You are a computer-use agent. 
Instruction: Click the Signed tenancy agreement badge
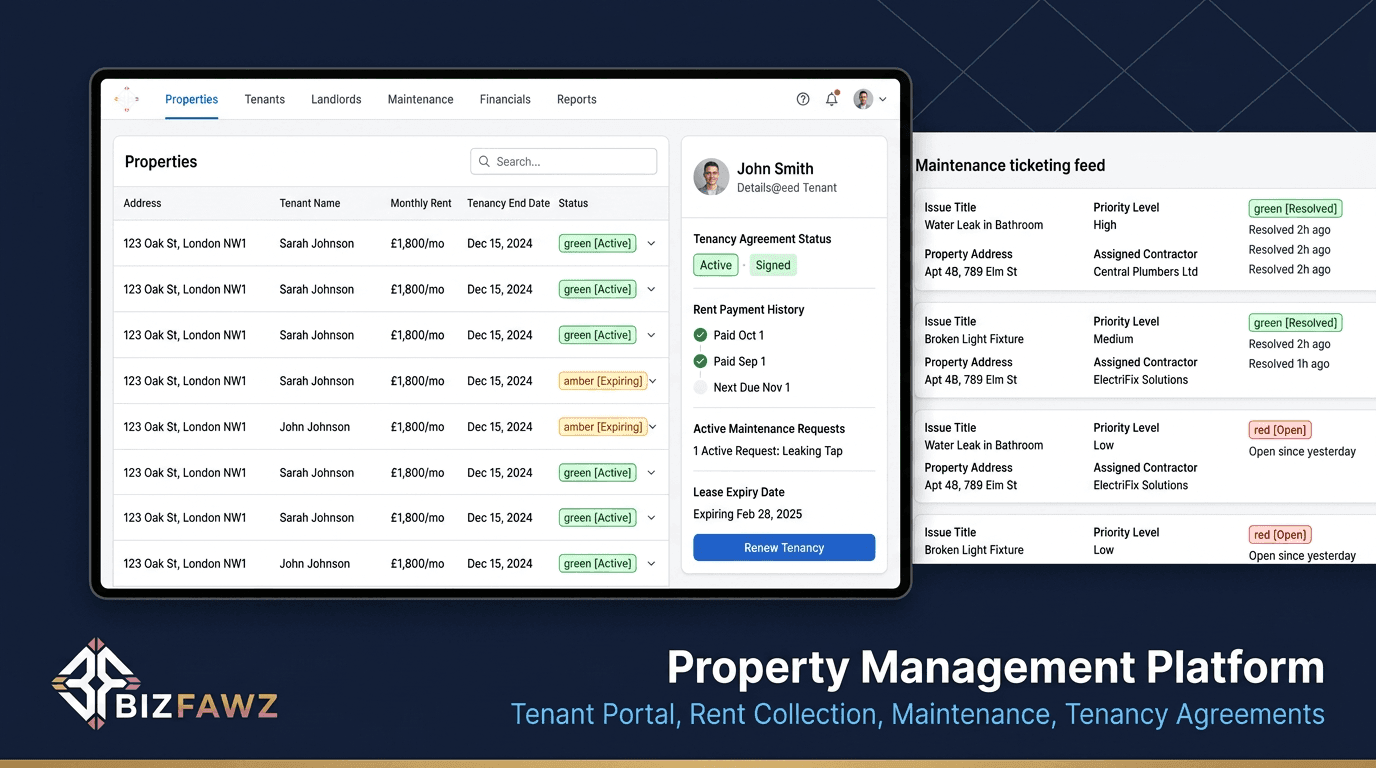tap(773, 265)
